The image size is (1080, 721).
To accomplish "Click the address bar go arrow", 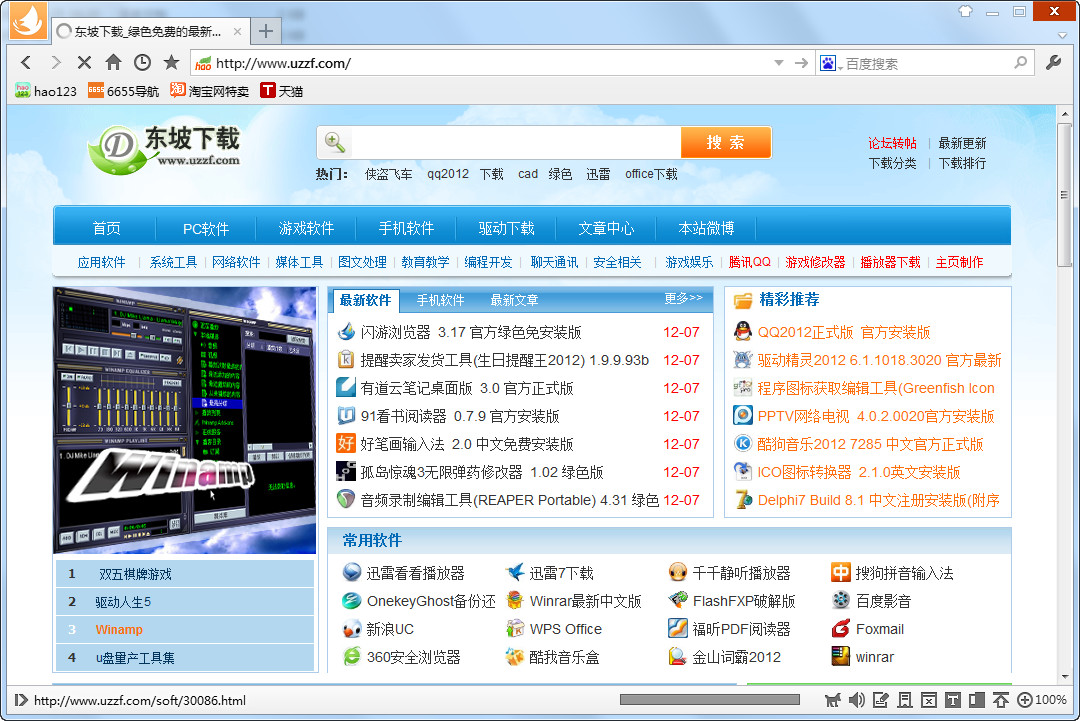I will click(x=801, y=63).
